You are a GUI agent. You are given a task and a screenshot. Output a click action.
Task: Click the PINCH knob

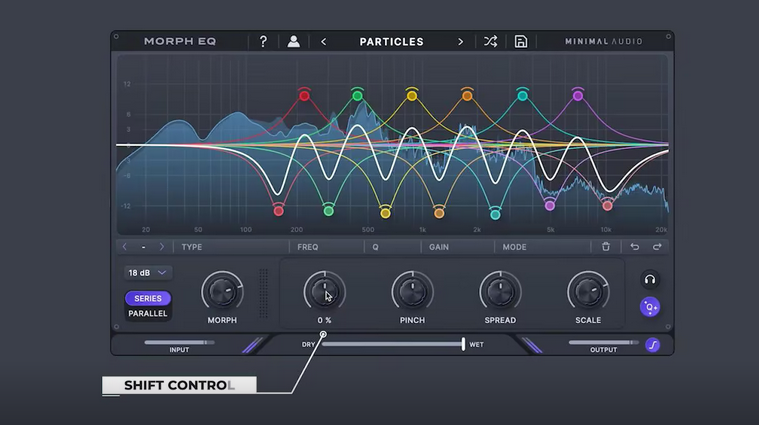click(412, 292)
